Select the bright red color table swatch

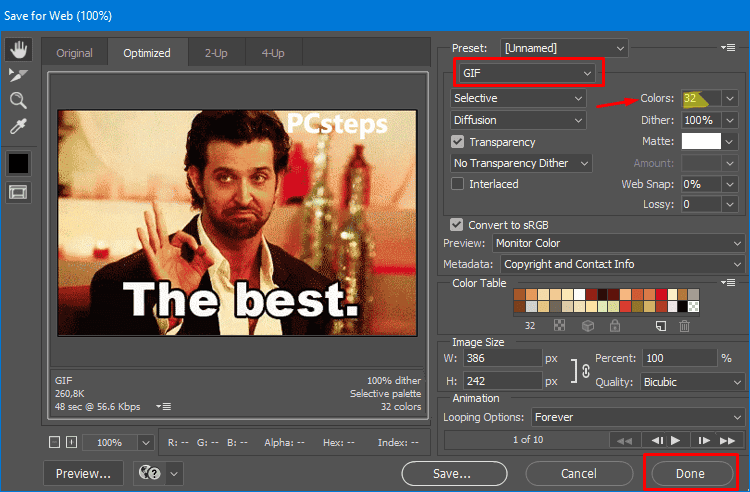click(x=662, y=294)
